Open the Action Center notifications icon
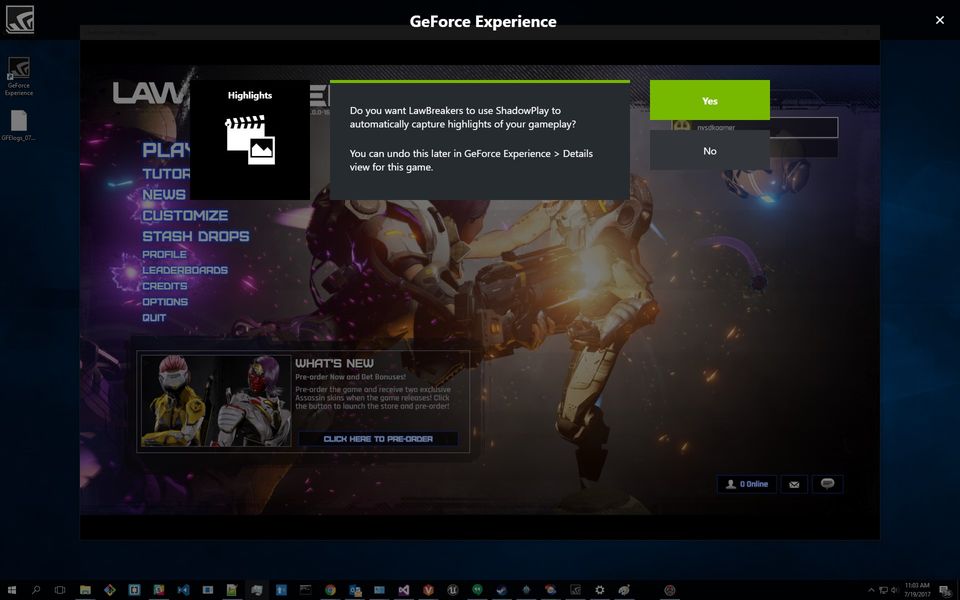This screenshot has height=600, width=960. (945, 590)
